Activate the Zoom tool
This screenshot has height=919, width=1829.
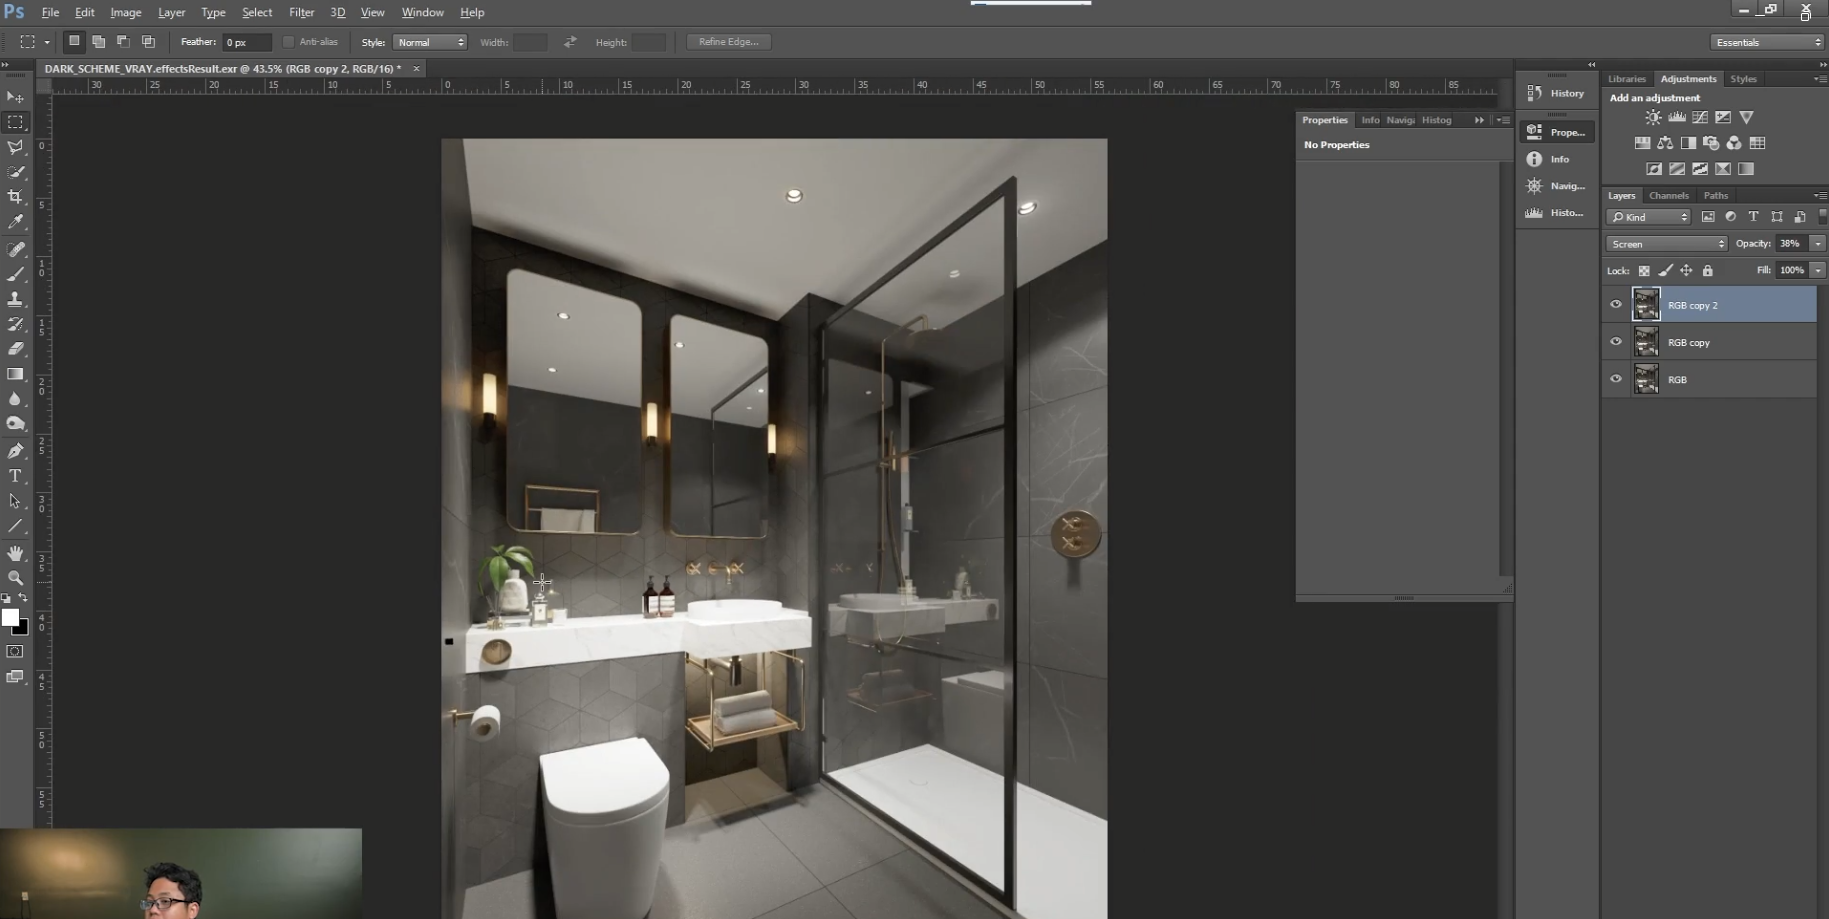[x=15, y=577]
